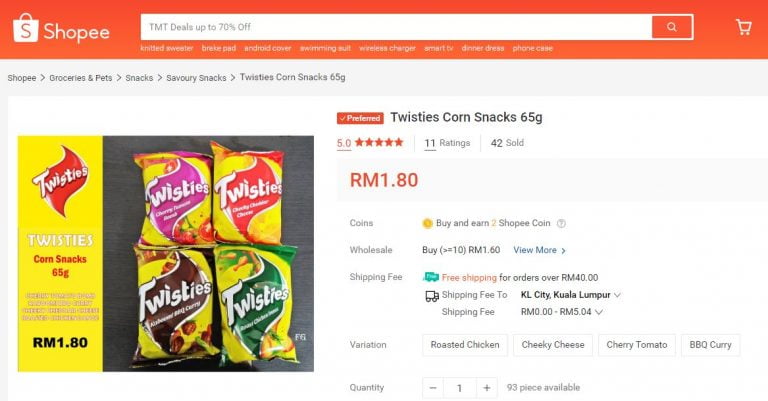Open the Savoury Snacks breadcrumb category
The image size is (768, 401).
point(196,77)
